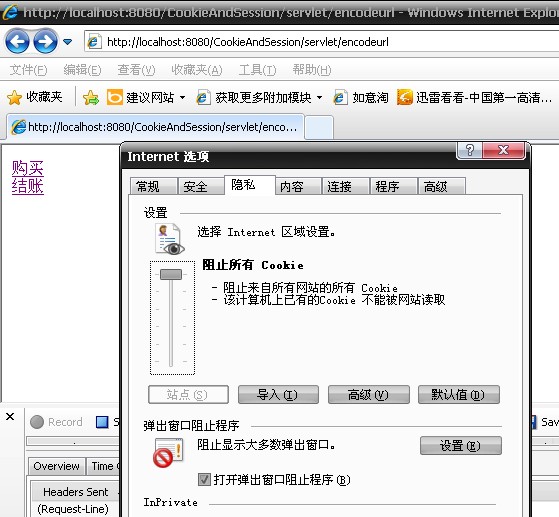Switch to the 安全 tab
Screen dimensions: 559x517
pos(195,186)
